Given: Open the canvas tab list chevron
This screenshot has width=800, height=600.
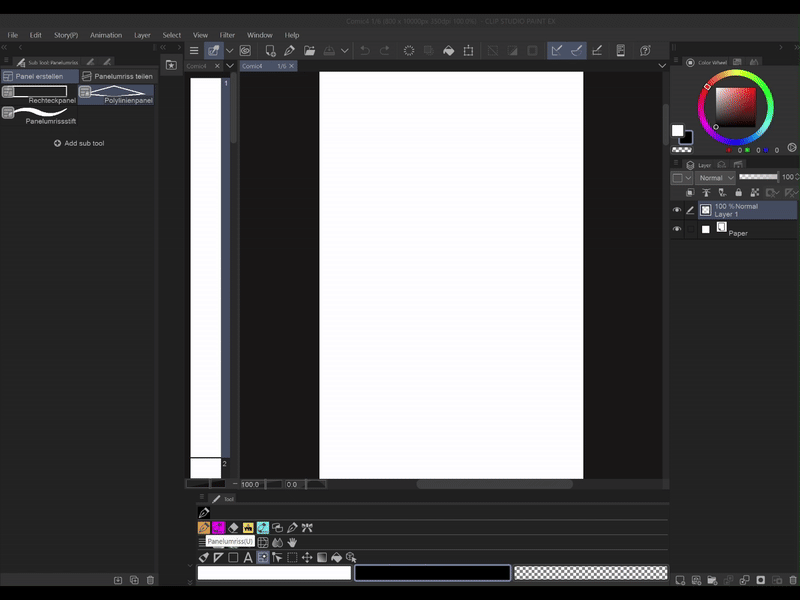Looking at the screenshot, I should (x=662, y=66).
